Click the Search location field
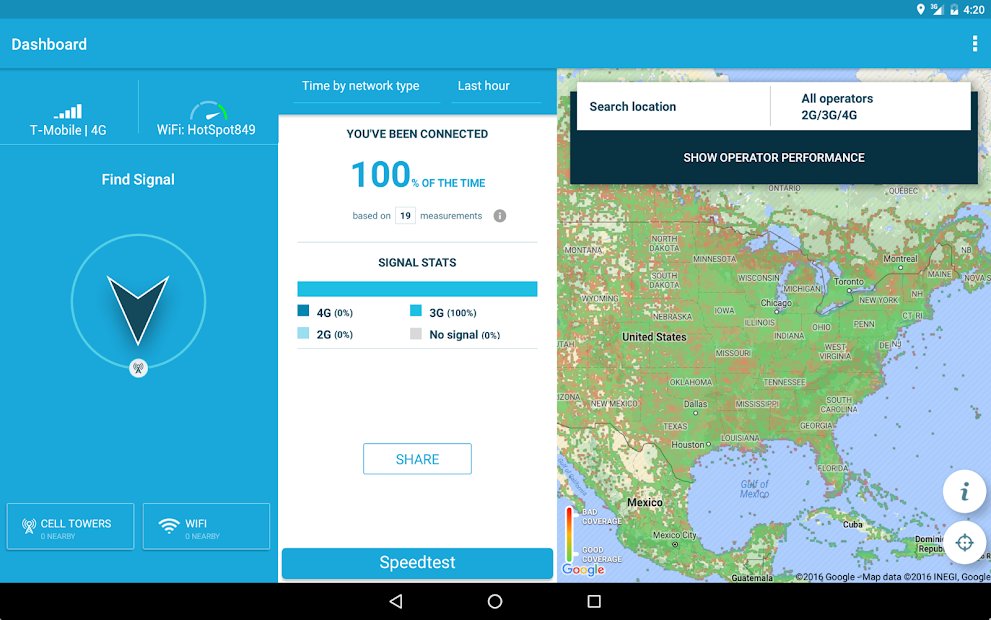Viewport: 991px width, 620px height. coord(672,107)
